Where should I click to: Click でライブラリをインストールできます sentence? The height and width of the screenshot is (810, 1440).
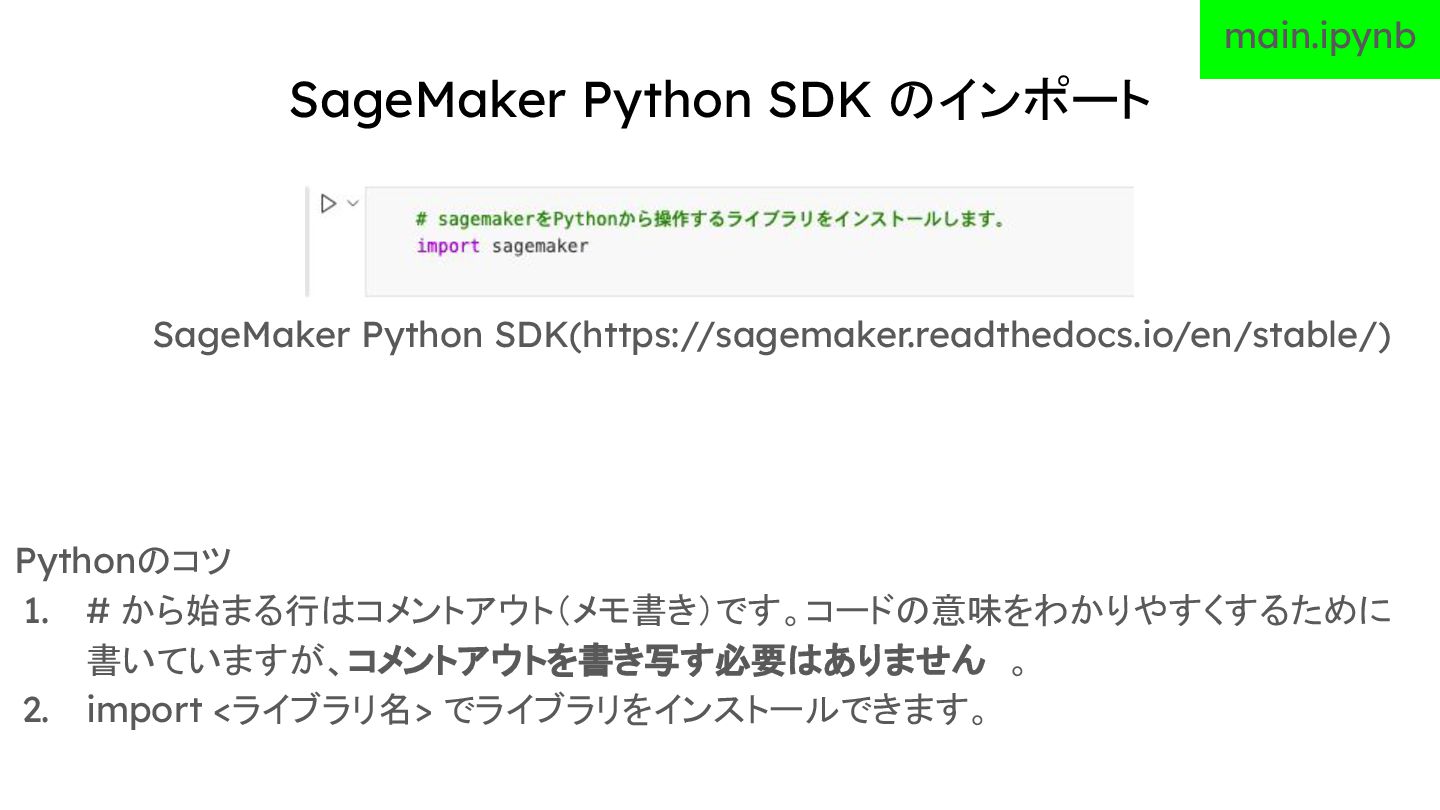(716, 711)
